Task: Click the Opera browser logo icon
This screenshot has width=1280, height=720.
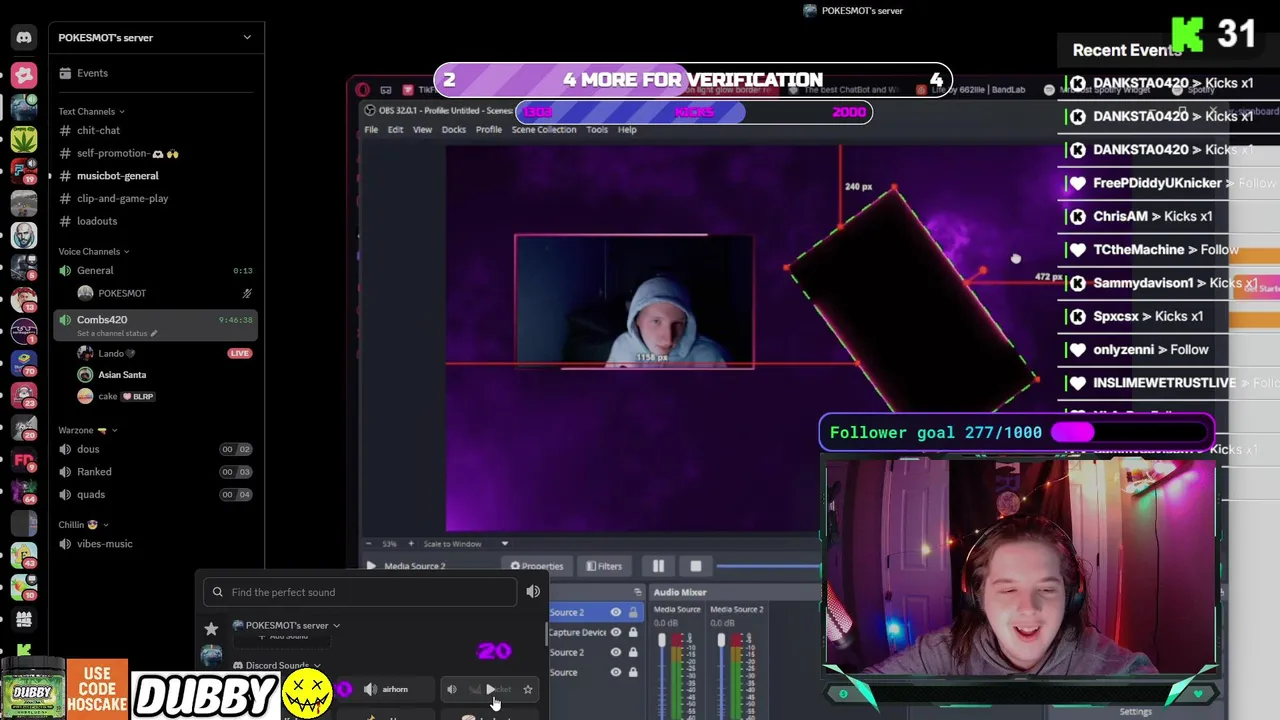Action: pyautogui.click(x=362, y=90)
